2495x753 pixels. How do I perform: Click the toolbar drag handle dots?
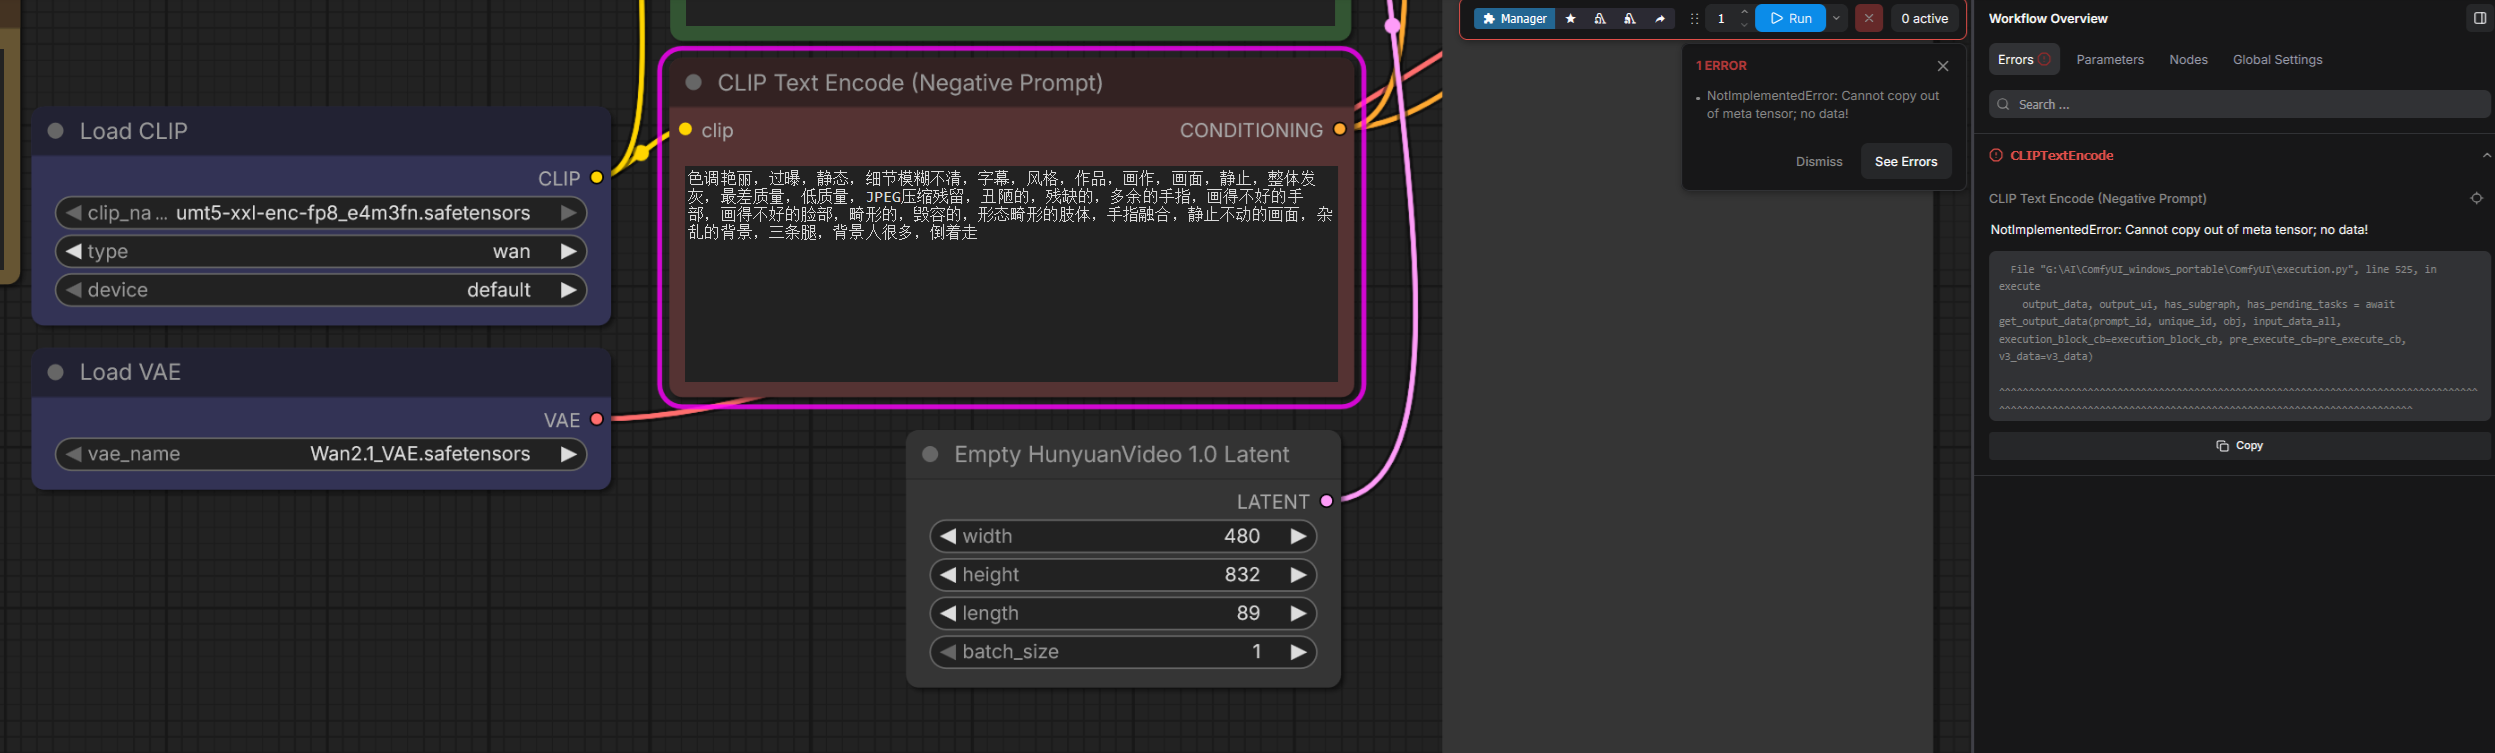tap(1694, 19)
